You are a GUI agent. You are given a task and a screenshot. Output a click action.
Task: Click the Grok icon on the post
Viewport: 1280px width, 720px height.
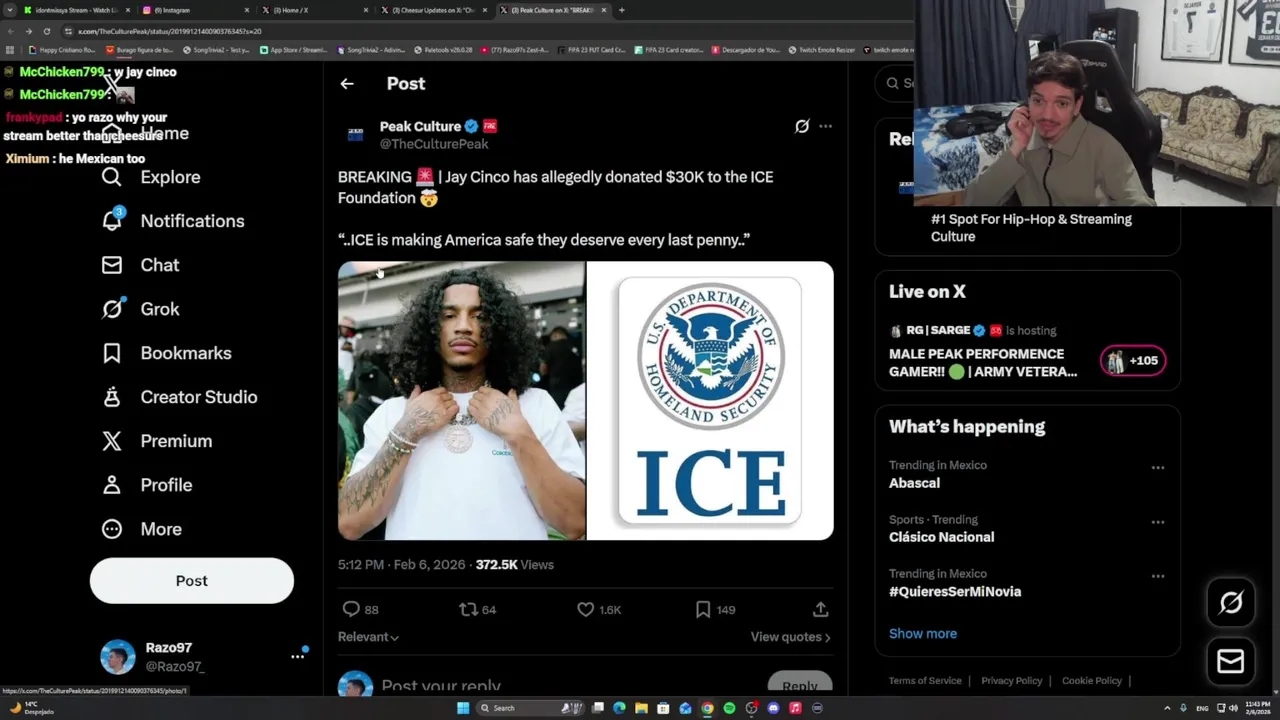tap(801, 126)
